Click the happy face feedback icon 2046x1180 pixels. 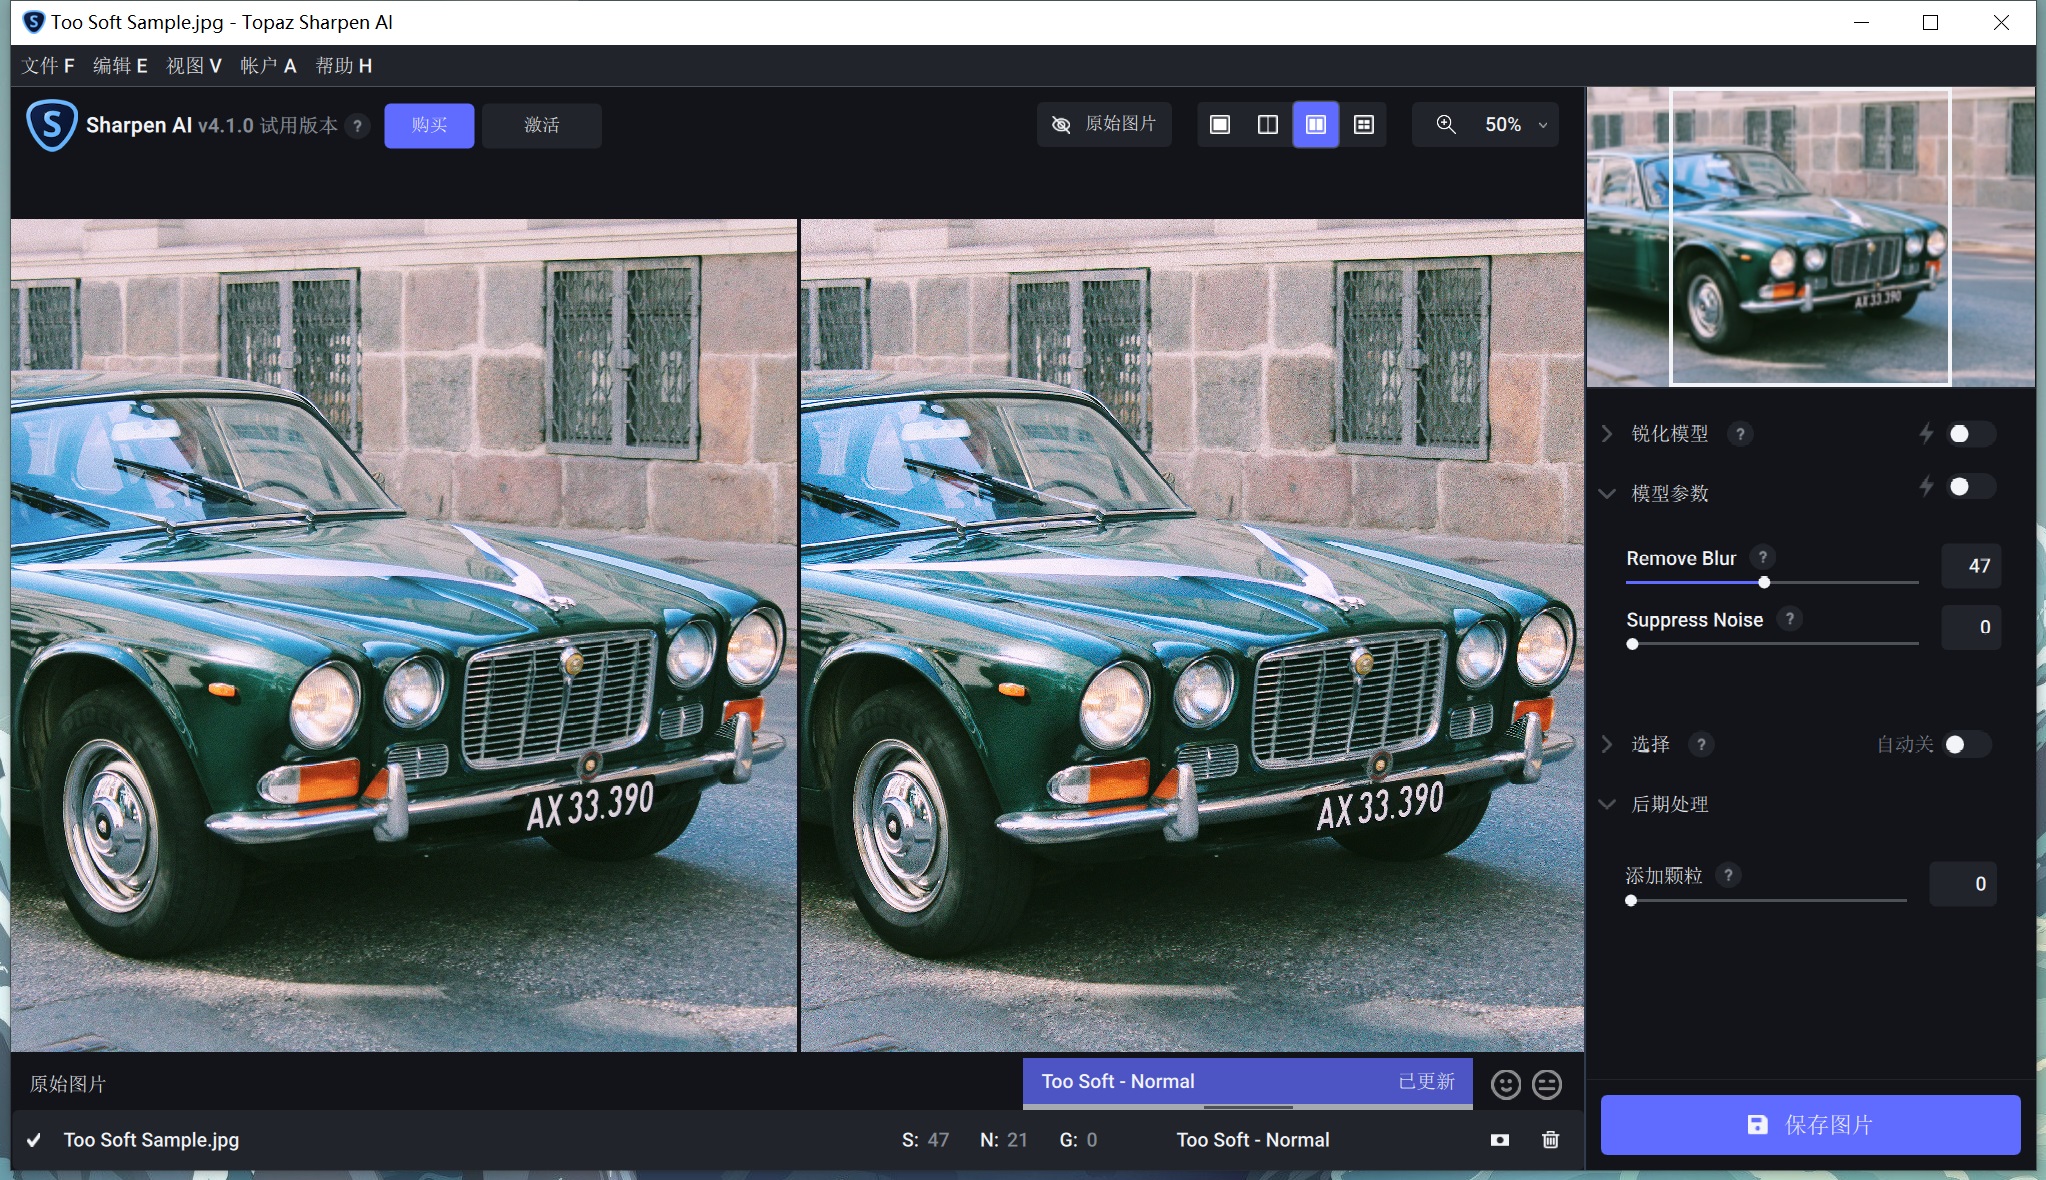(x=1505, y=1084)
